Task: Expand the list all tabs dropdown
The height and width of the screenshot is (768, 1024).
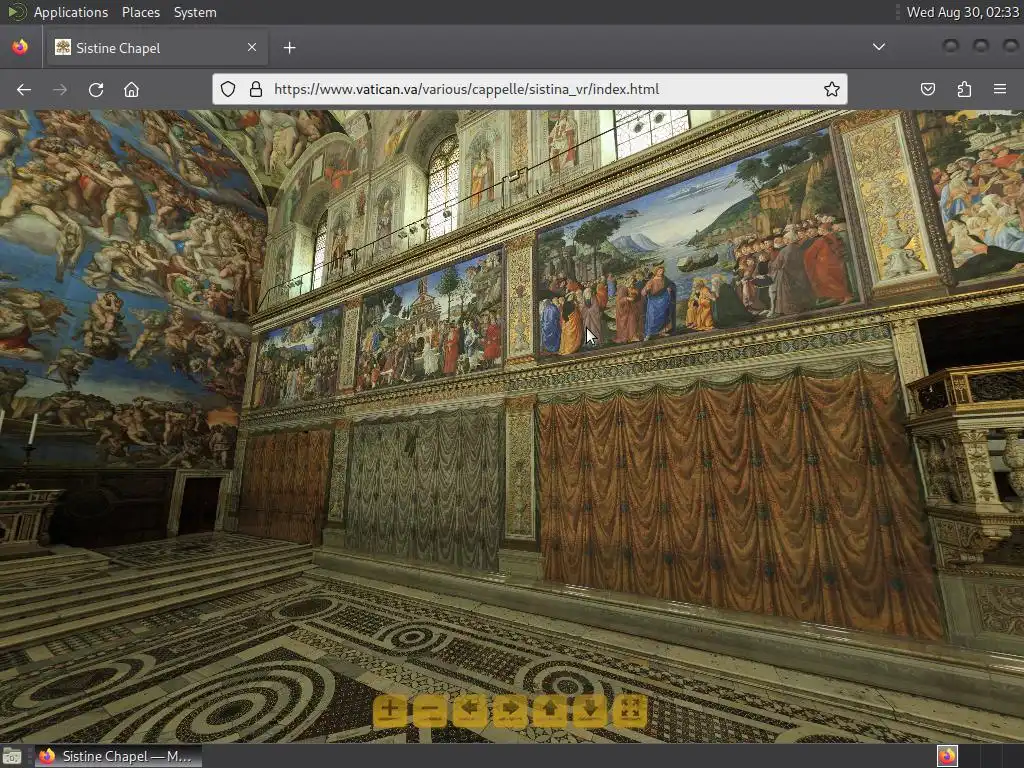Action: [x=879, y=47]
